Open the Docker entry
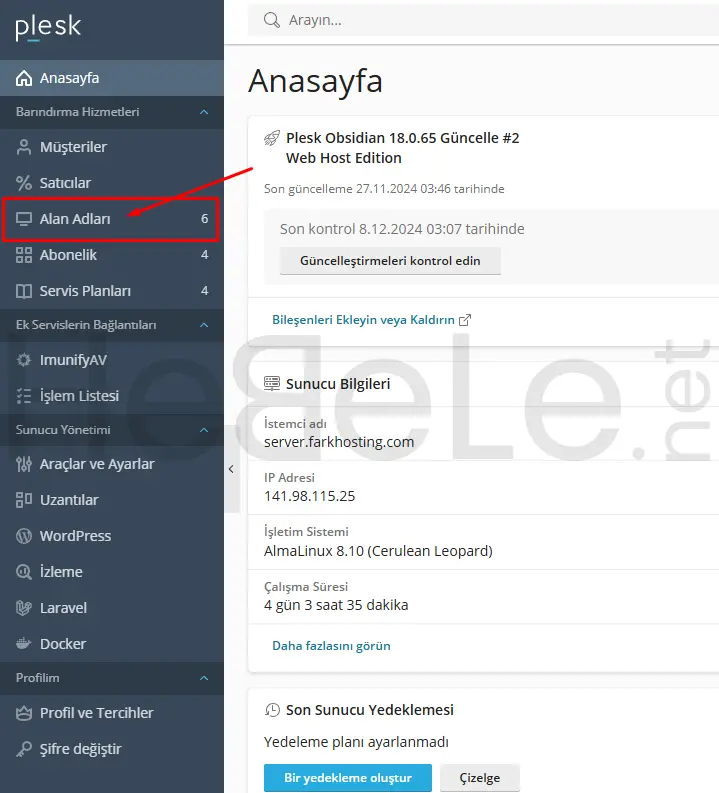The image size is (719, 793). tap(112, 644)
